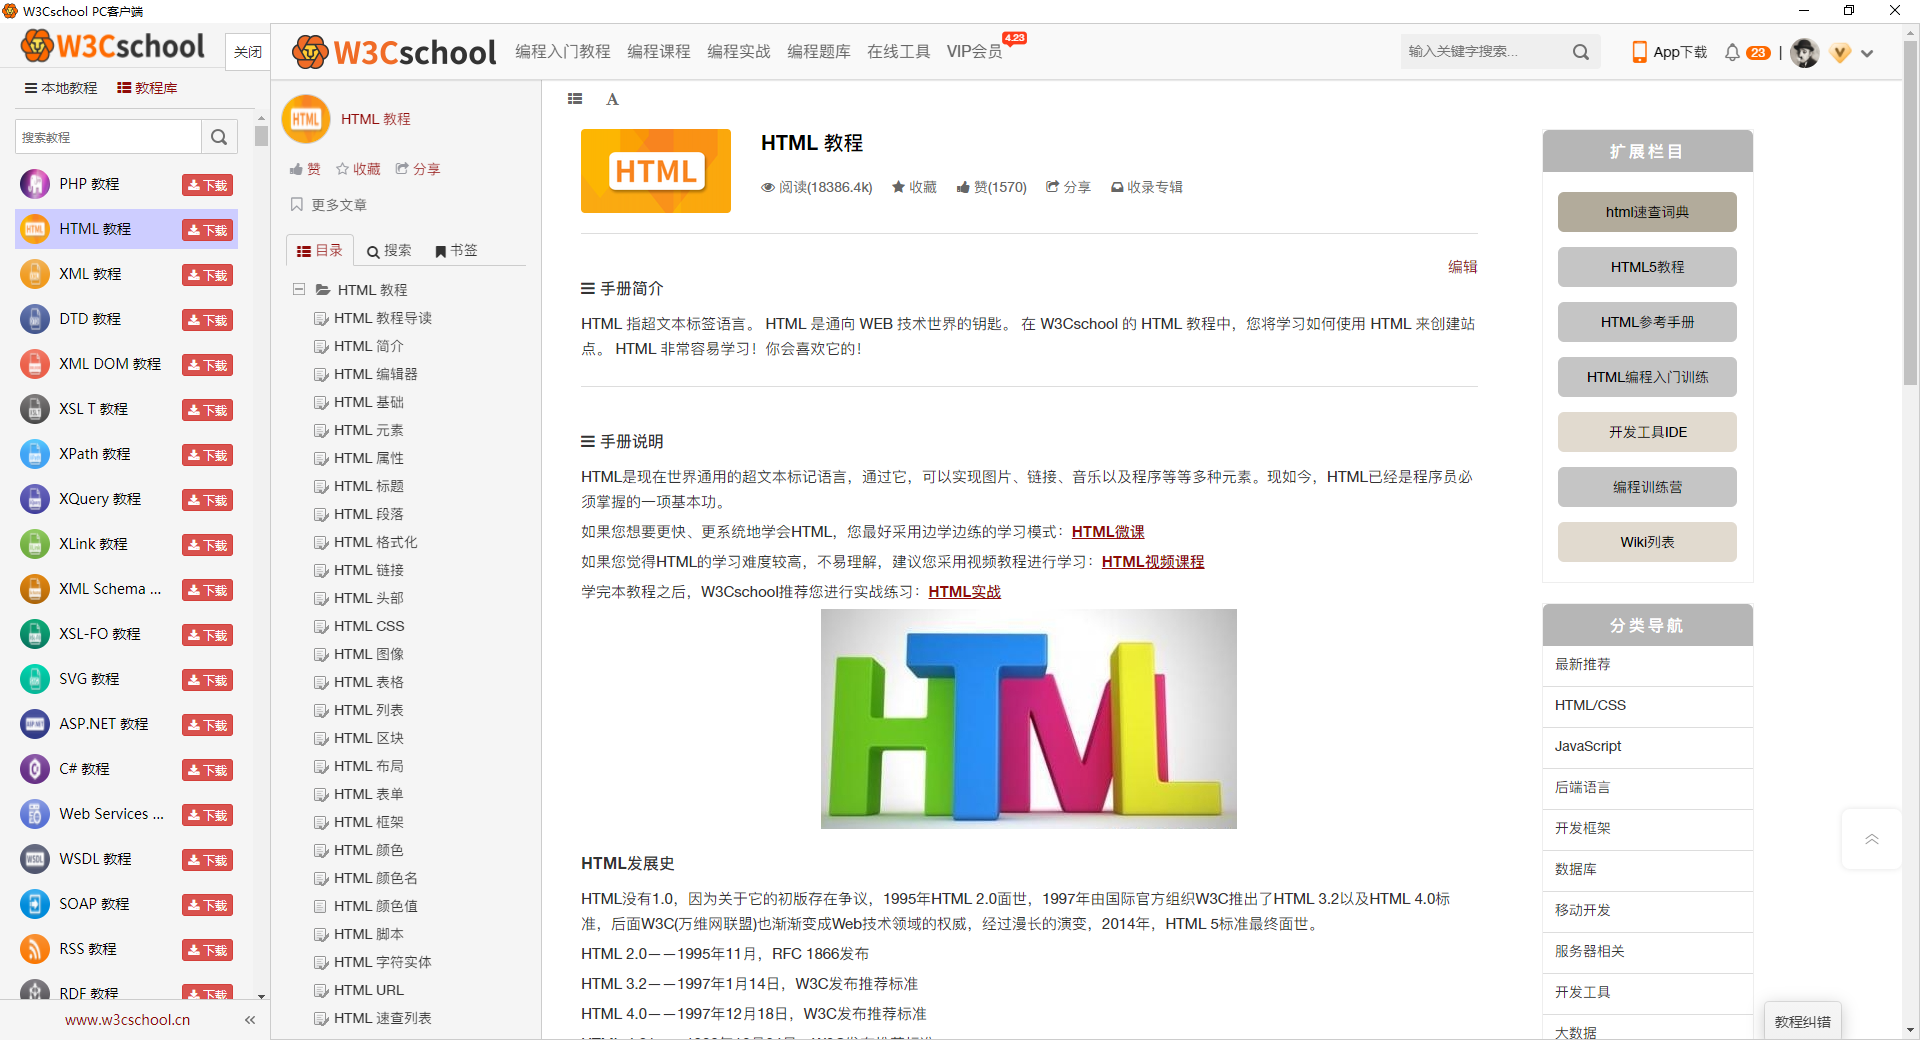The image size is (1920, 1040).
Task: Download the PHP tutorial
Action: (208, 185)
